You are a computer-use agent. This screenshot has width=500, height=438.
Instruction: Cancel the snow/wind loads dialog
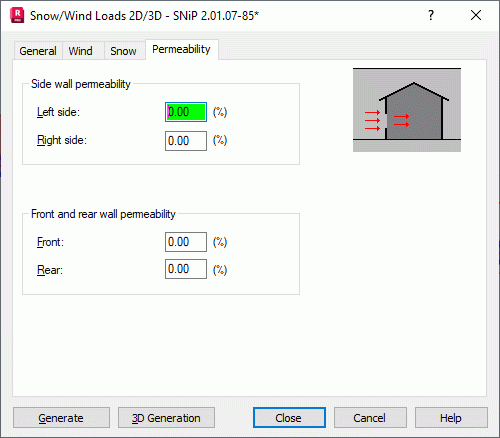pos(370,418)
